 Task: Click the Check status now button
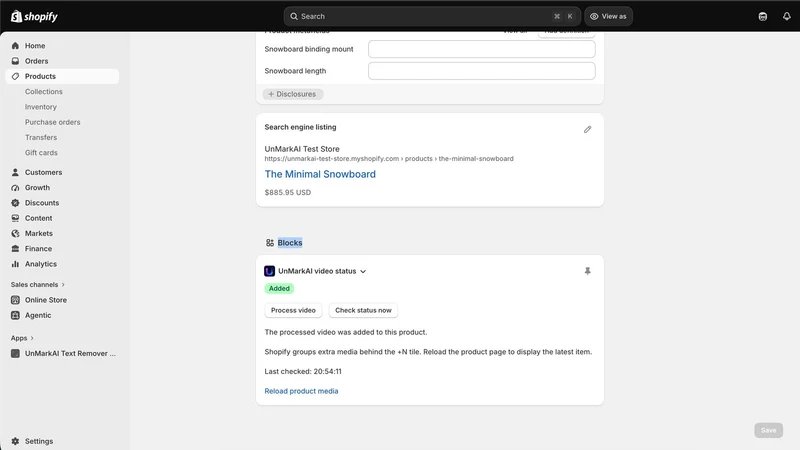363,310
